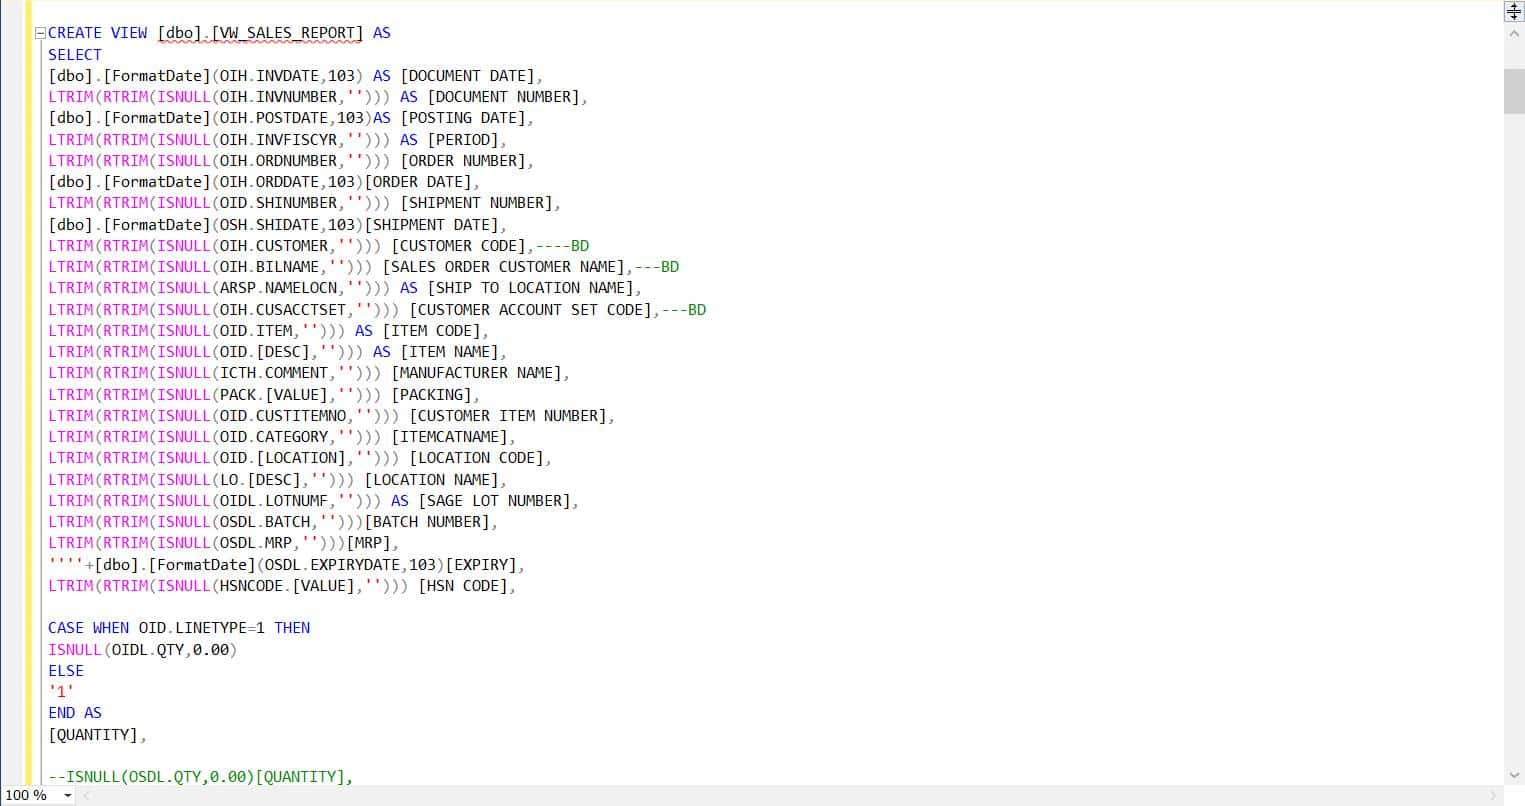Collapse the CREATE VIEW code block
The height and width of the screenshot is (806, 1525).
pyautogui.click(x=40, y=33)
